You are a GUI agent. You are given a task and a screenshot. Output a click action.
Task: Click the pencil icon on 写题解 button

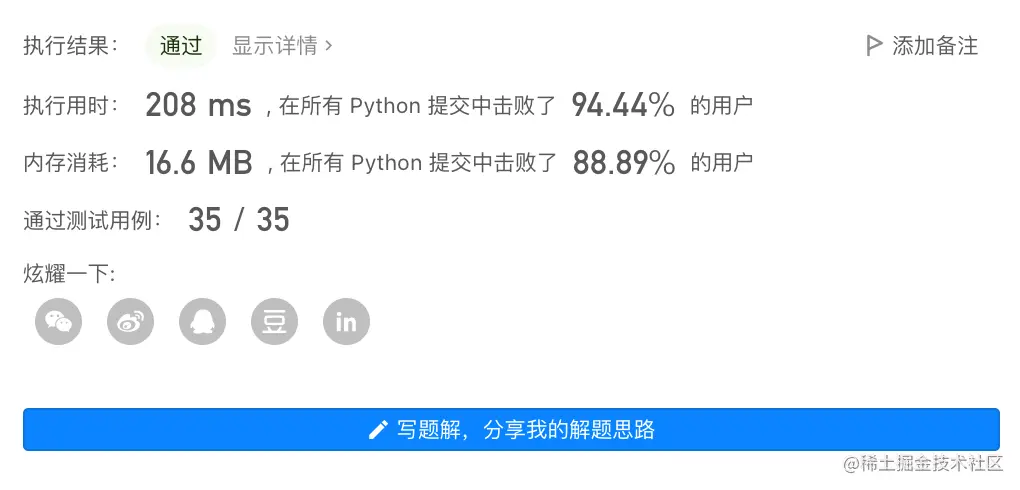pos(378,430)
